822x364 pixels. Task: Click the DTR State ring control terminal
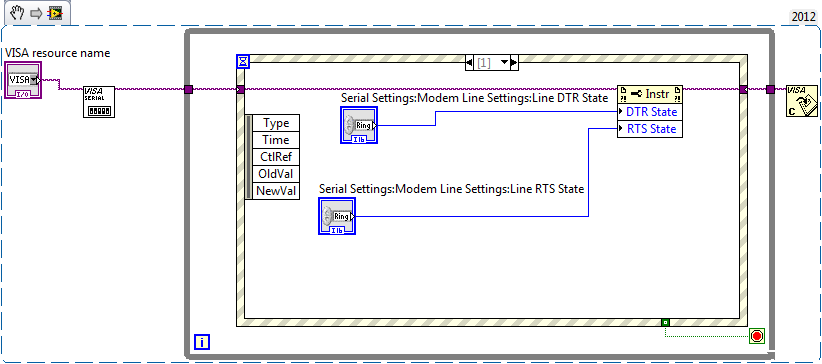pyautogui.click(x=359, y=125)
